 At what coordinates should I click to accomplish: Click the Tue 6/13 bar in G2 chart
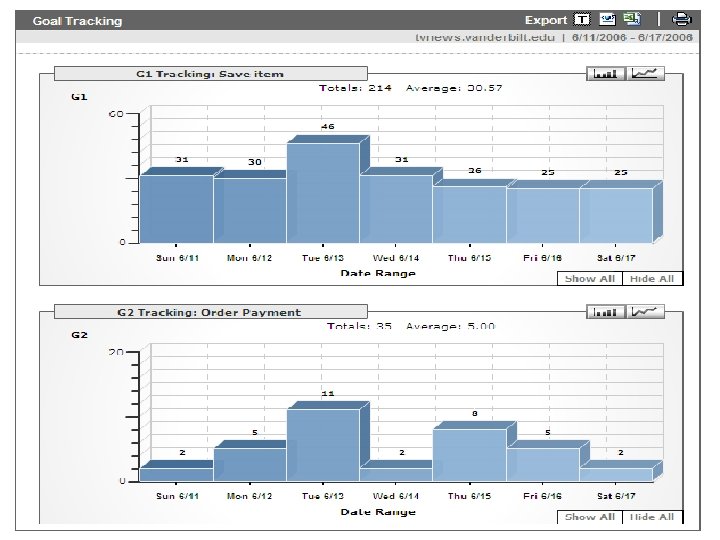(x=323, y=445)
